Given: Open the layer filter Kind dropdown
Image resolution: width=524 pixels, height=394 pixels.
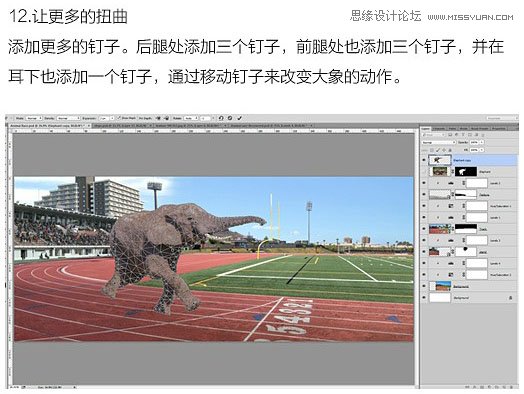Looking at the screenshot, I should [x=433, y=135].
